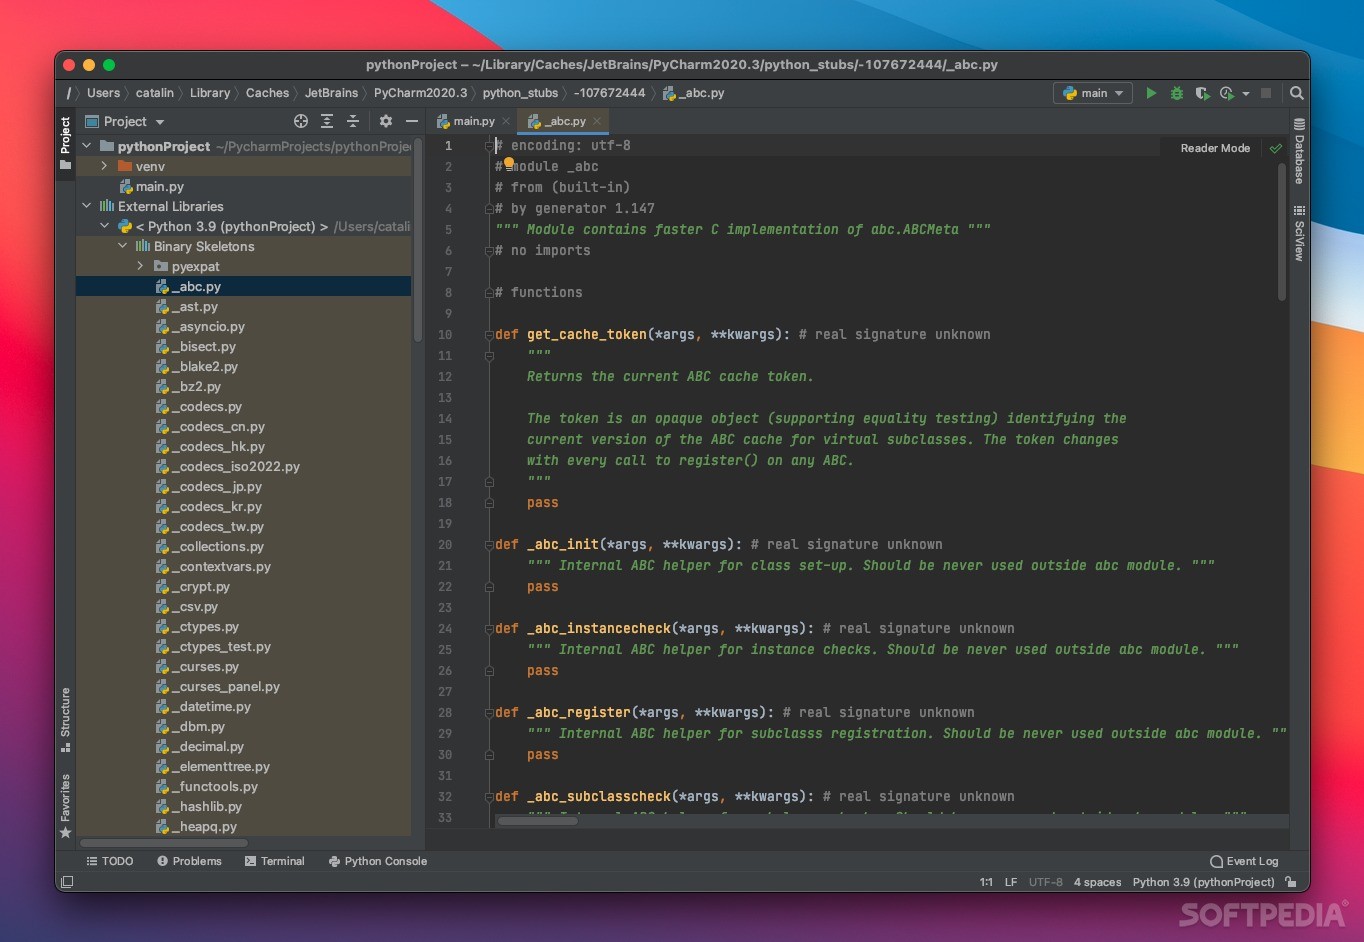The width and height of the screenshot is (1364, 942).
Task: Toggle clippy lock icon in status bar
Action: pos(1290,882)
